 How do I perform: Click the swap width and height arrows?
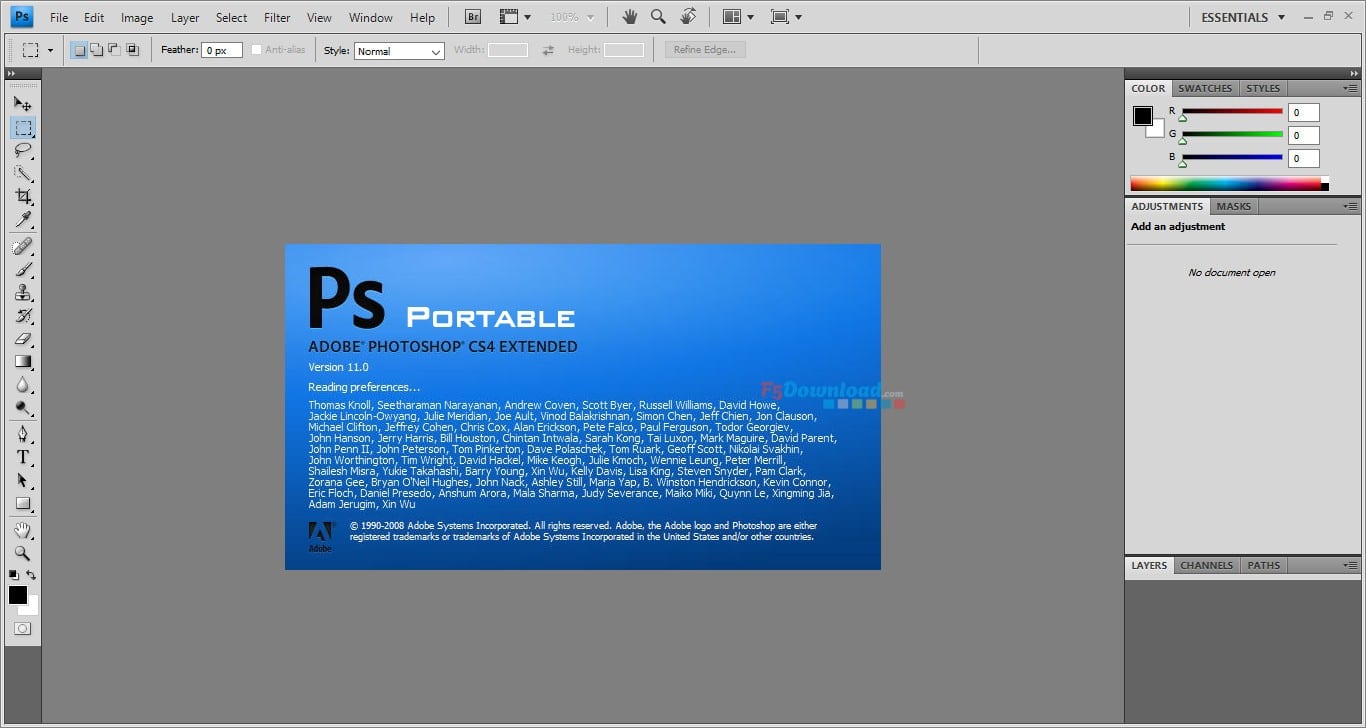tap(548, 50)
